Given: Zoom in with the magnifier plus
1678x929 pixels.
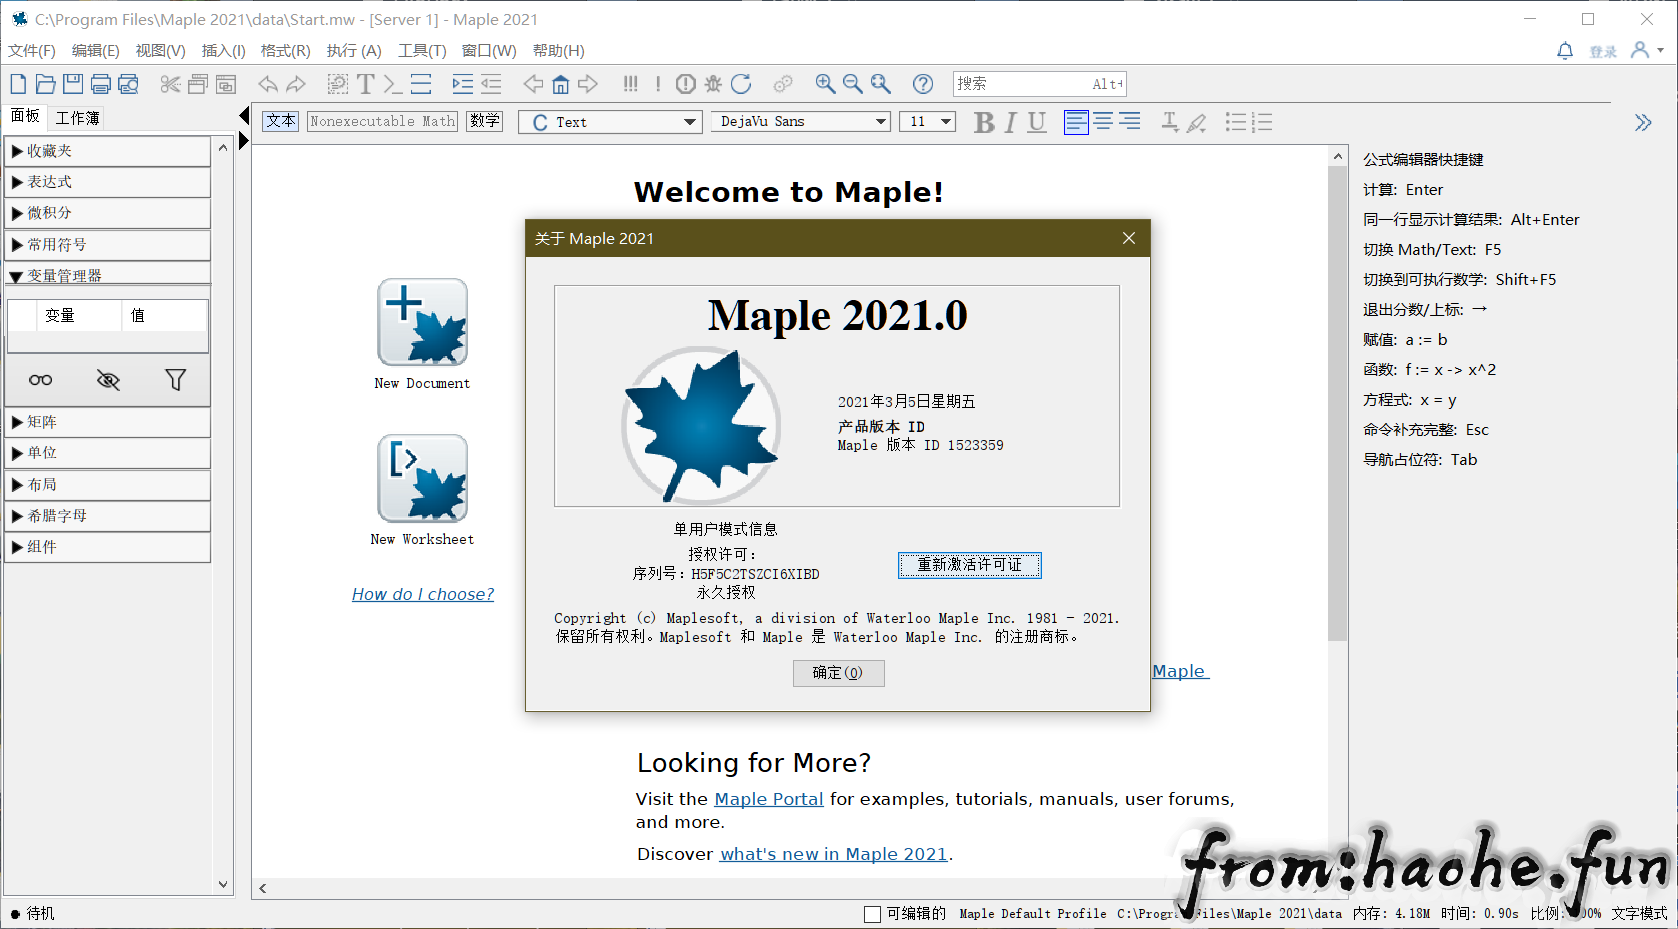Looking at the screenshot, I should (825, 84).
